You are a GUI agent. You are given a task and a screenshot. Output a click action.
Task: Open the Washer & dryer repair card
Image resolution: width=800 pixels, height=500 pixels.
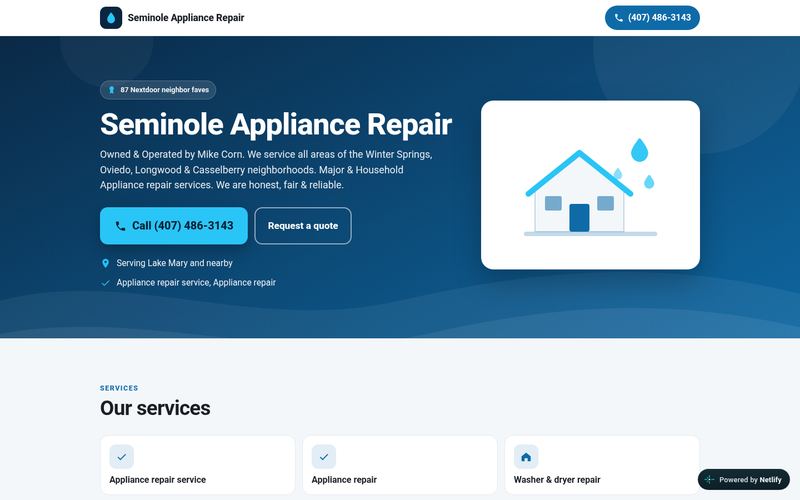[x=602, y=465]
